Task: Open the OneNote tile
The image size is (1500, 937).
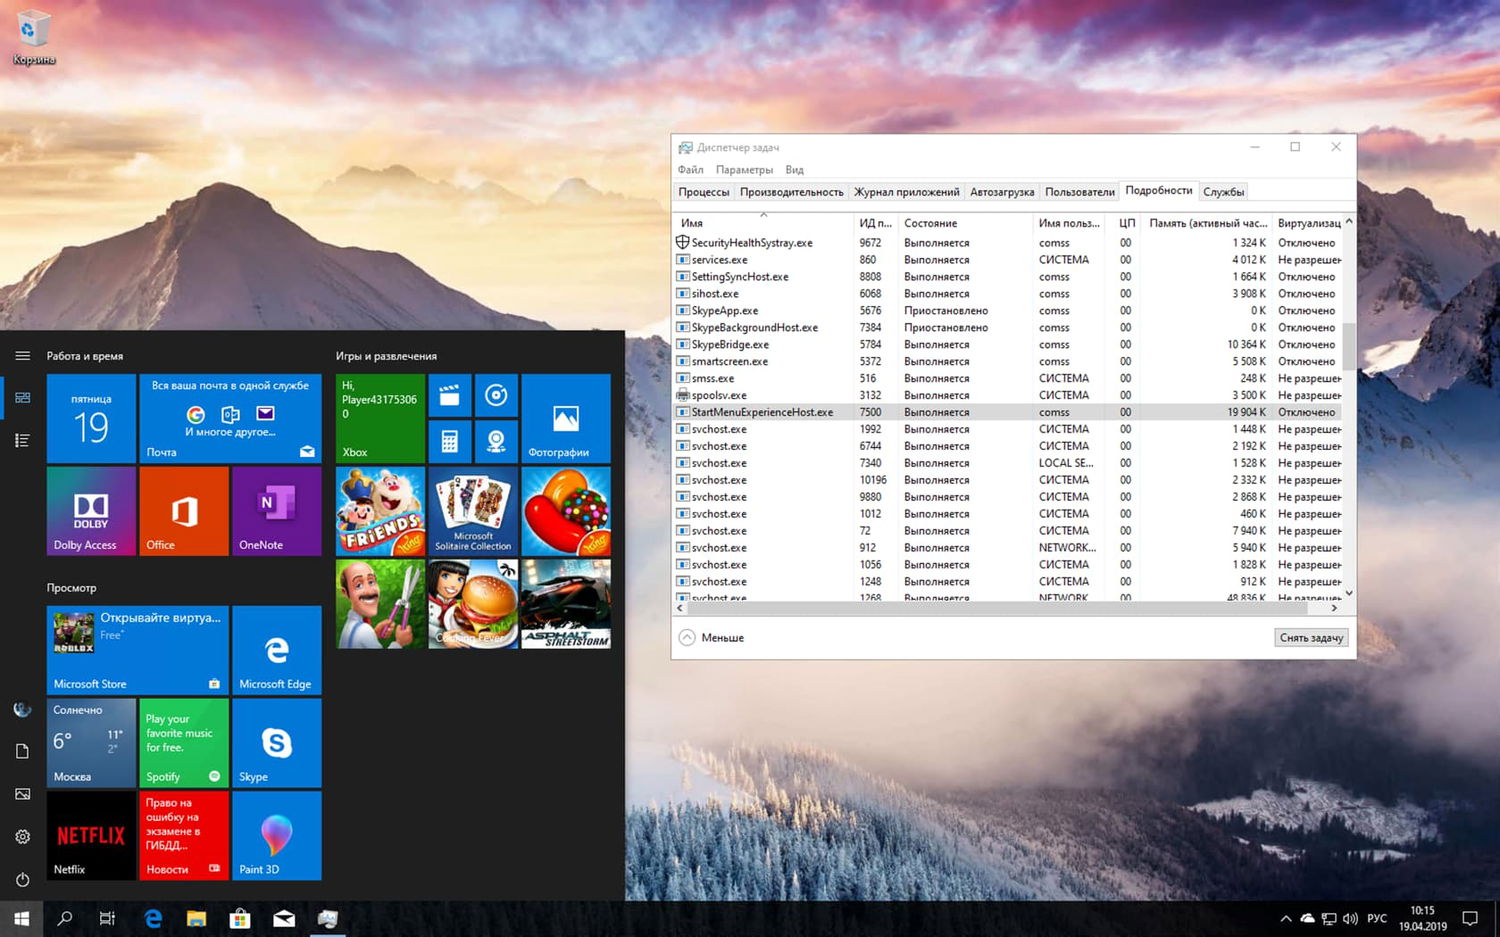Action: coord(277,511)
